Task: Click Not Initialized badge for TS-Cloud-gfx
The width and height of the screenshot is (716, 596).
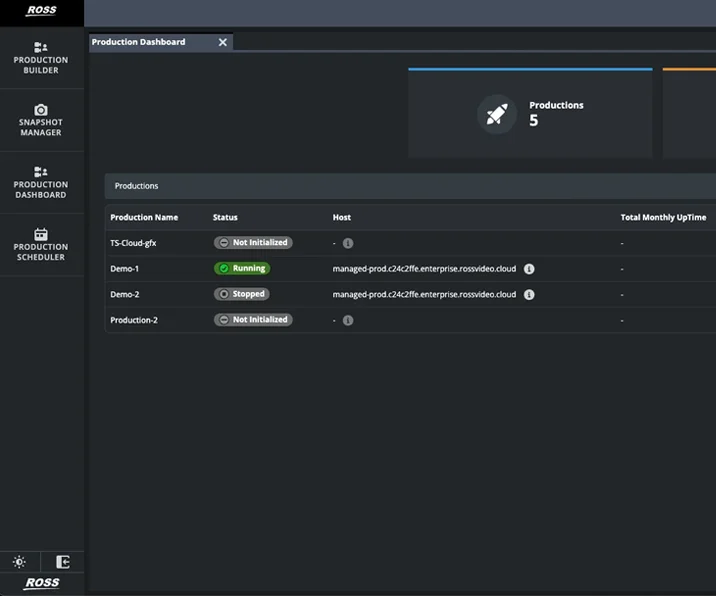Action: [253, 243]
